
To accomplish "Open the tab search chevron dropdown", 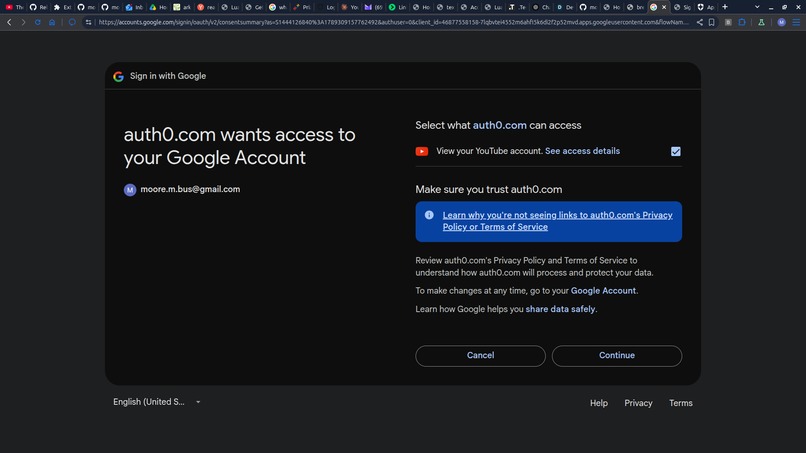I will (757, 7).
